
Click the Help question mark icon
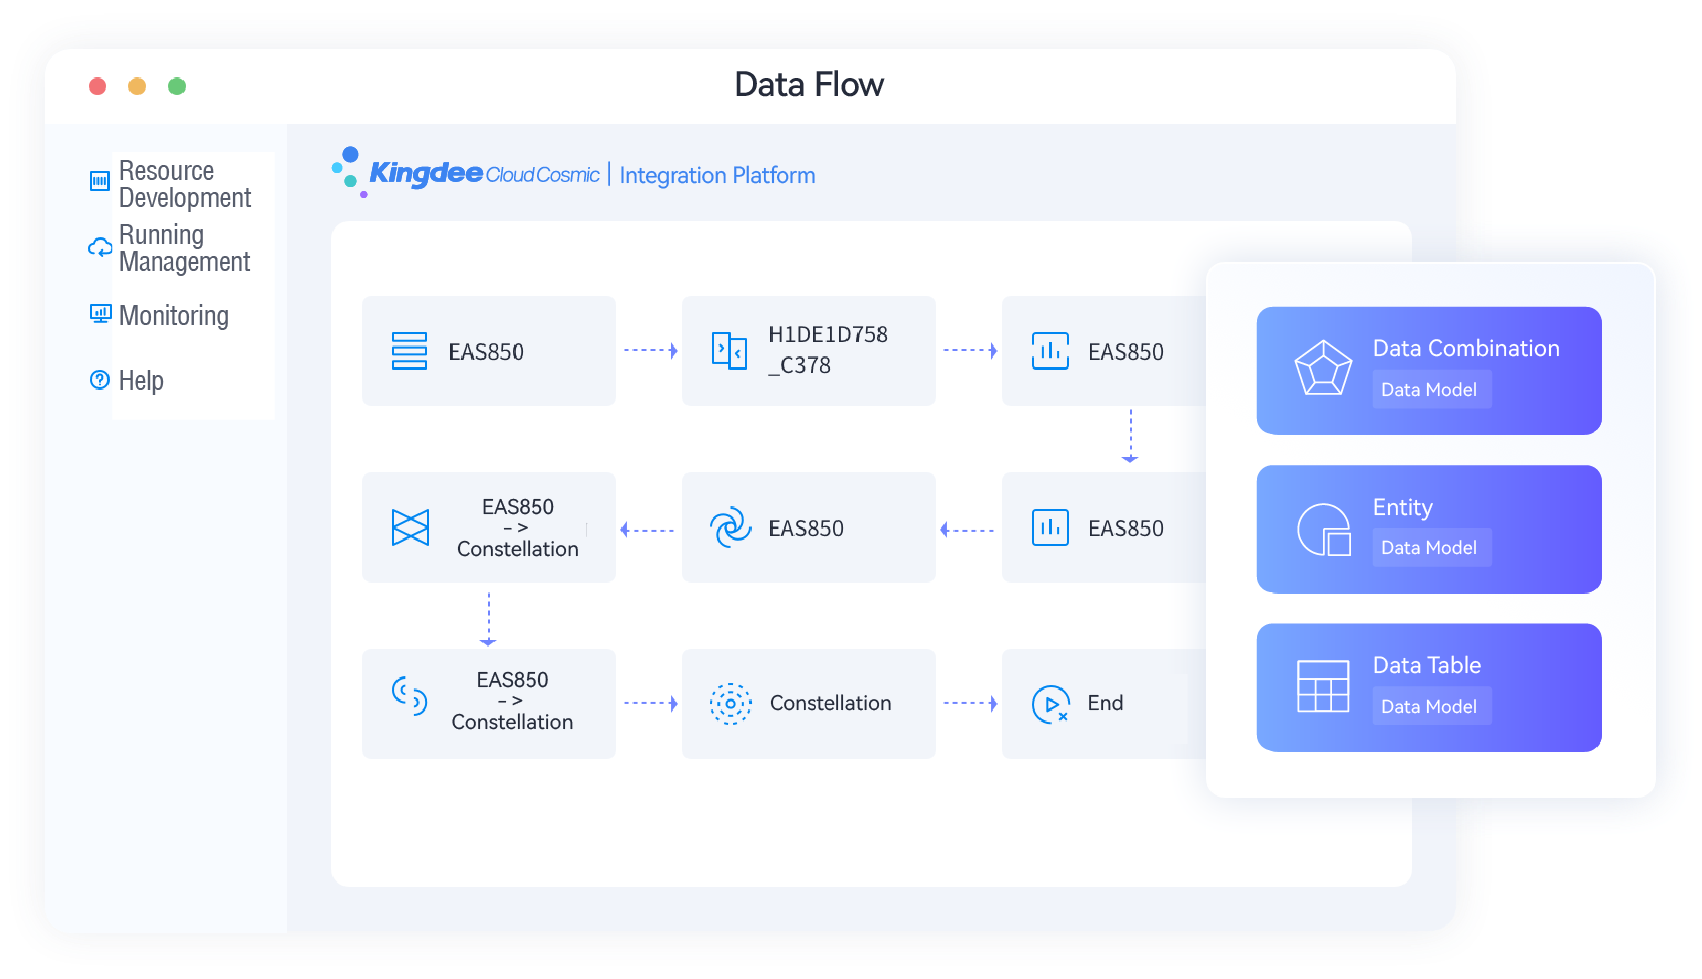tap(100, 380)
